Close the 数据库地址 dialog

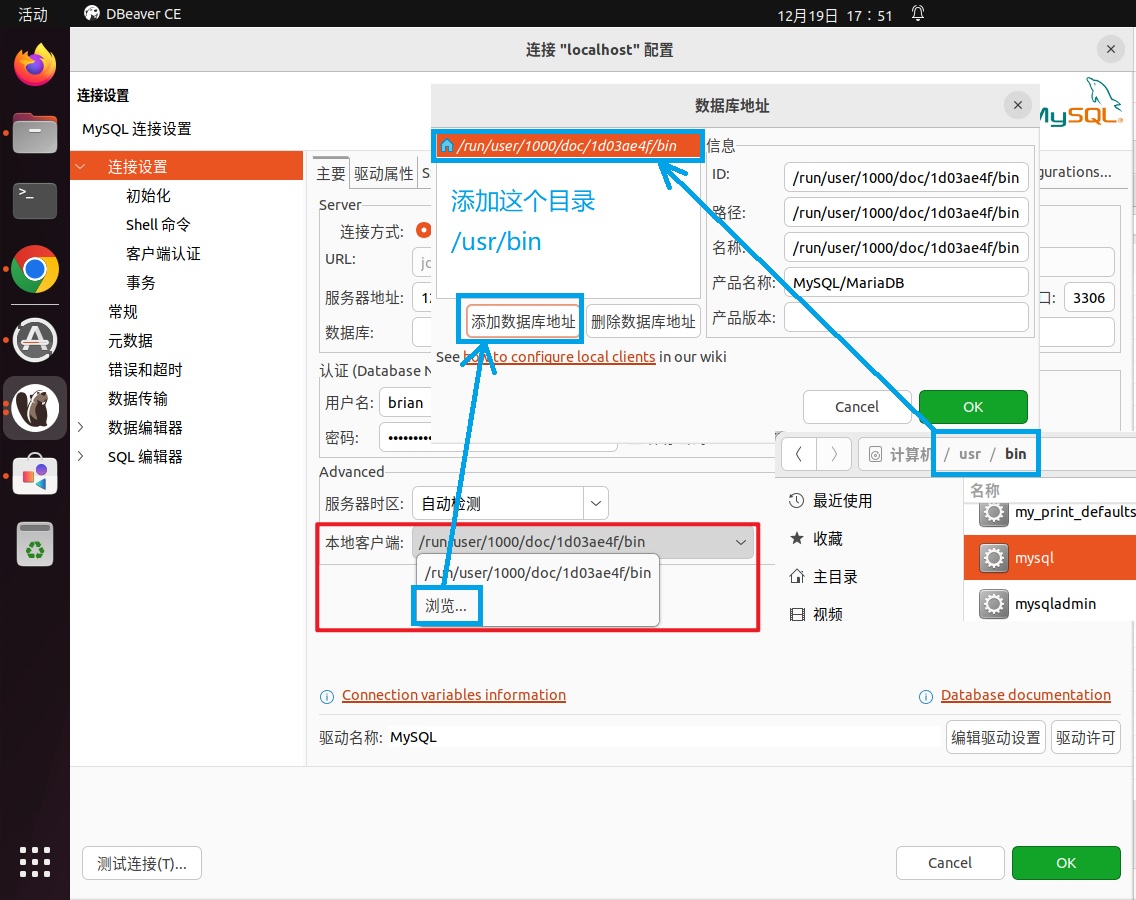click(x=1018, y=105)
